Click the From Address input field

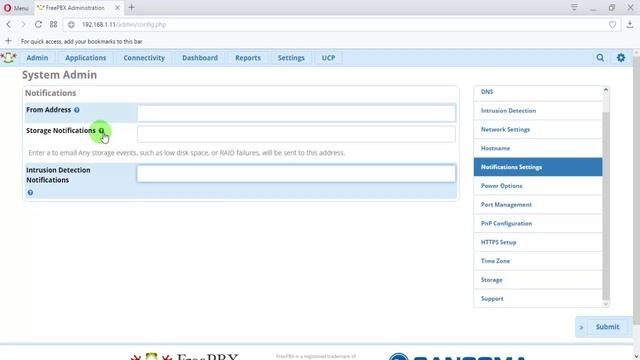point(296,113)
